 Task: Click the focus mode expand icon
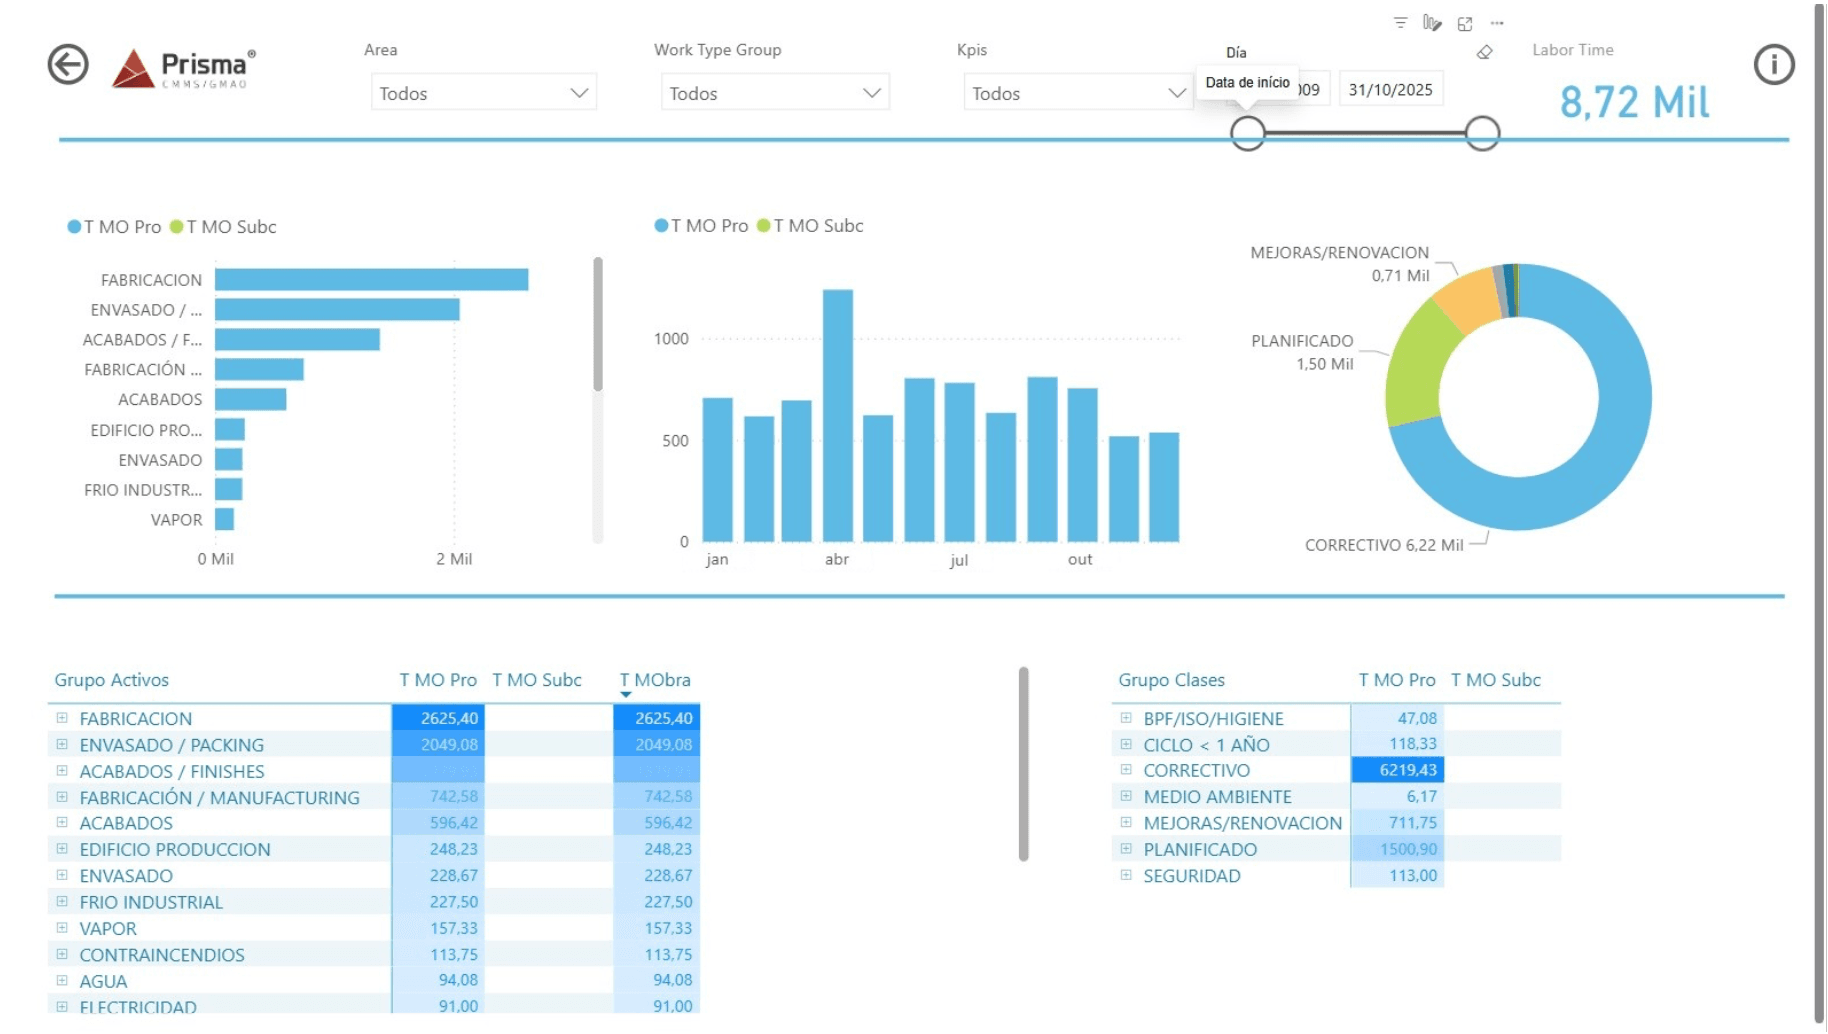click(x=1466, y=22)
